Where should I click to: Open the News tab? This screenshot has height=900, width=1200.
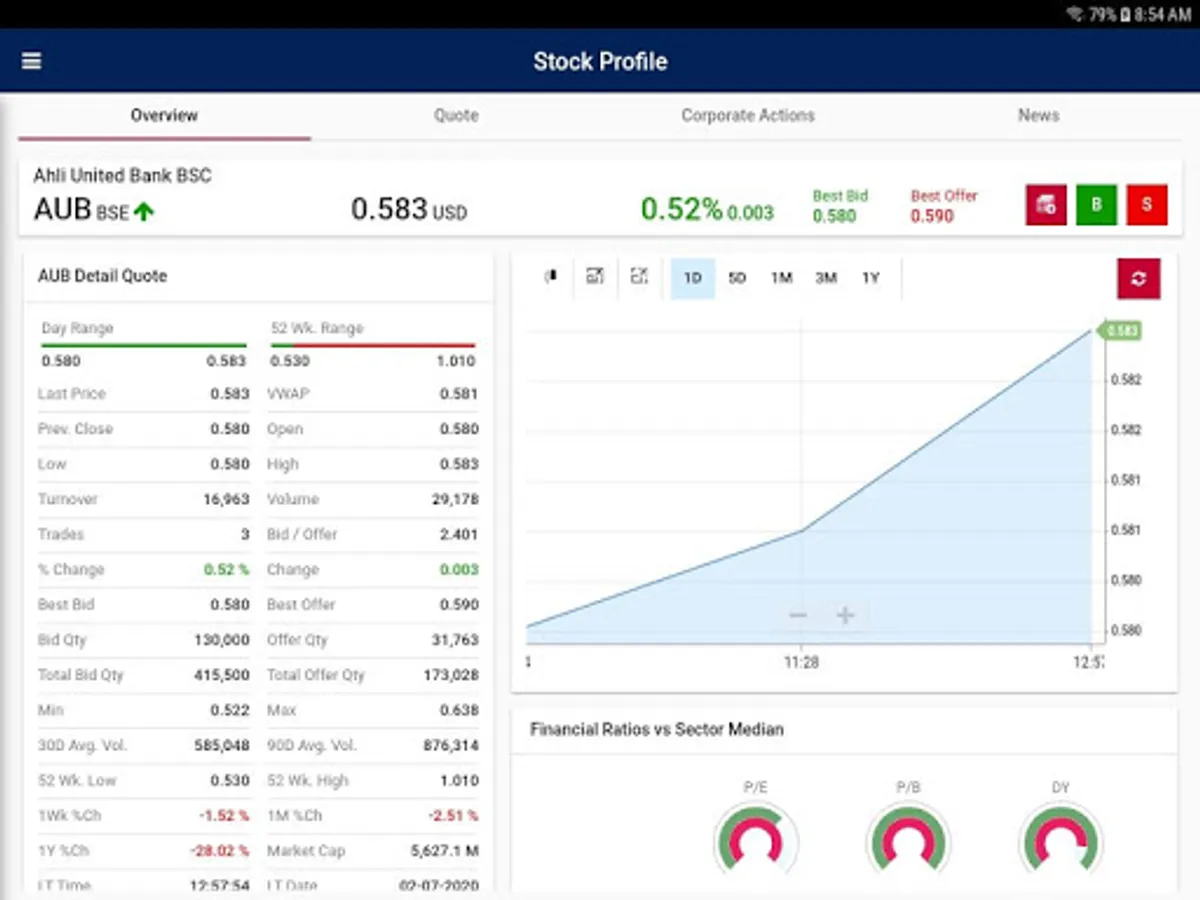point(1038,115)
